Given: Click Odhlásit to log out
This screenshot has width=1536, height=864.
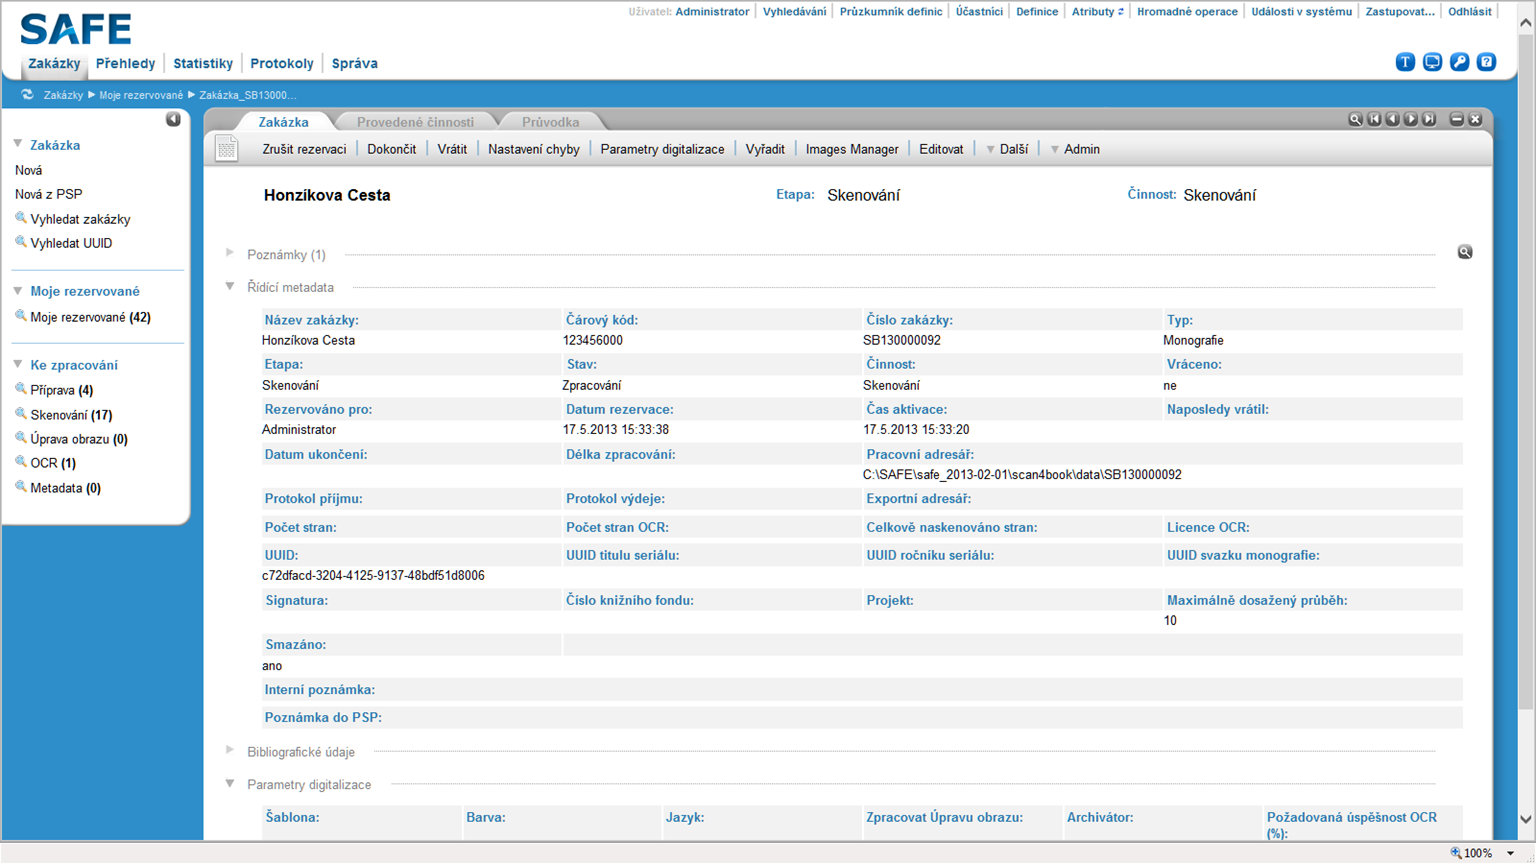Looking at the screenshot, I should coord(1470,12).
